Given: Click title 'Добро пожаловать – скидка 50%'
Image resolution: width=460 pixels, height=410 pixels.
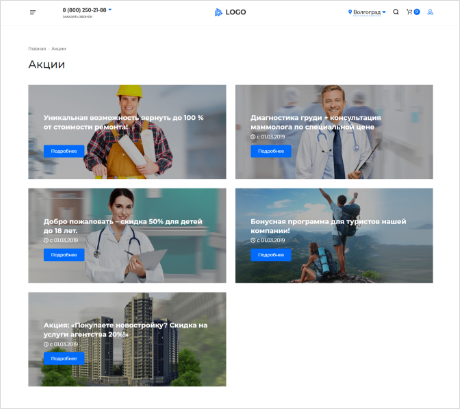Looking at the screenshot, I should [x=103, y=221].
